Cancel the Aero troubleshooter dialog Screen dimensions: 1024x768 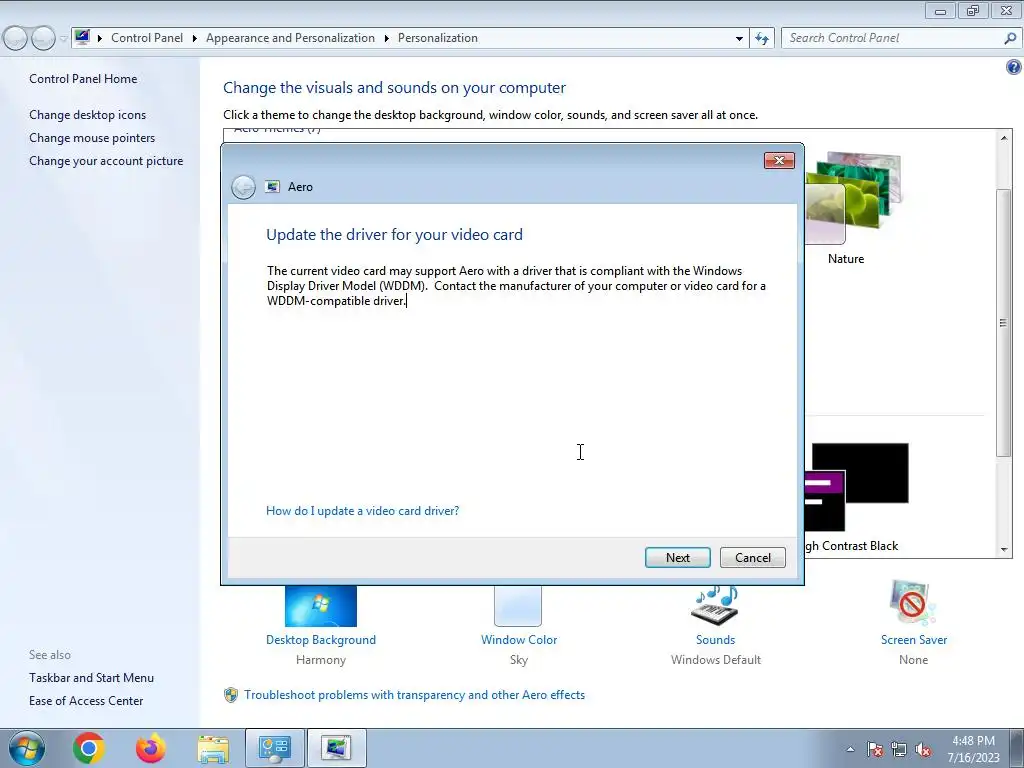[752, 558]
